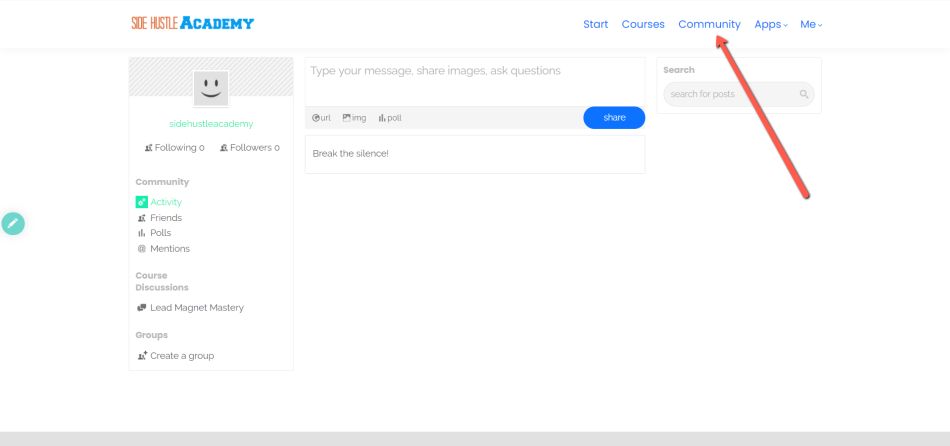
Task: Click the magnifier icon in search box
Action: click(803, 94)
